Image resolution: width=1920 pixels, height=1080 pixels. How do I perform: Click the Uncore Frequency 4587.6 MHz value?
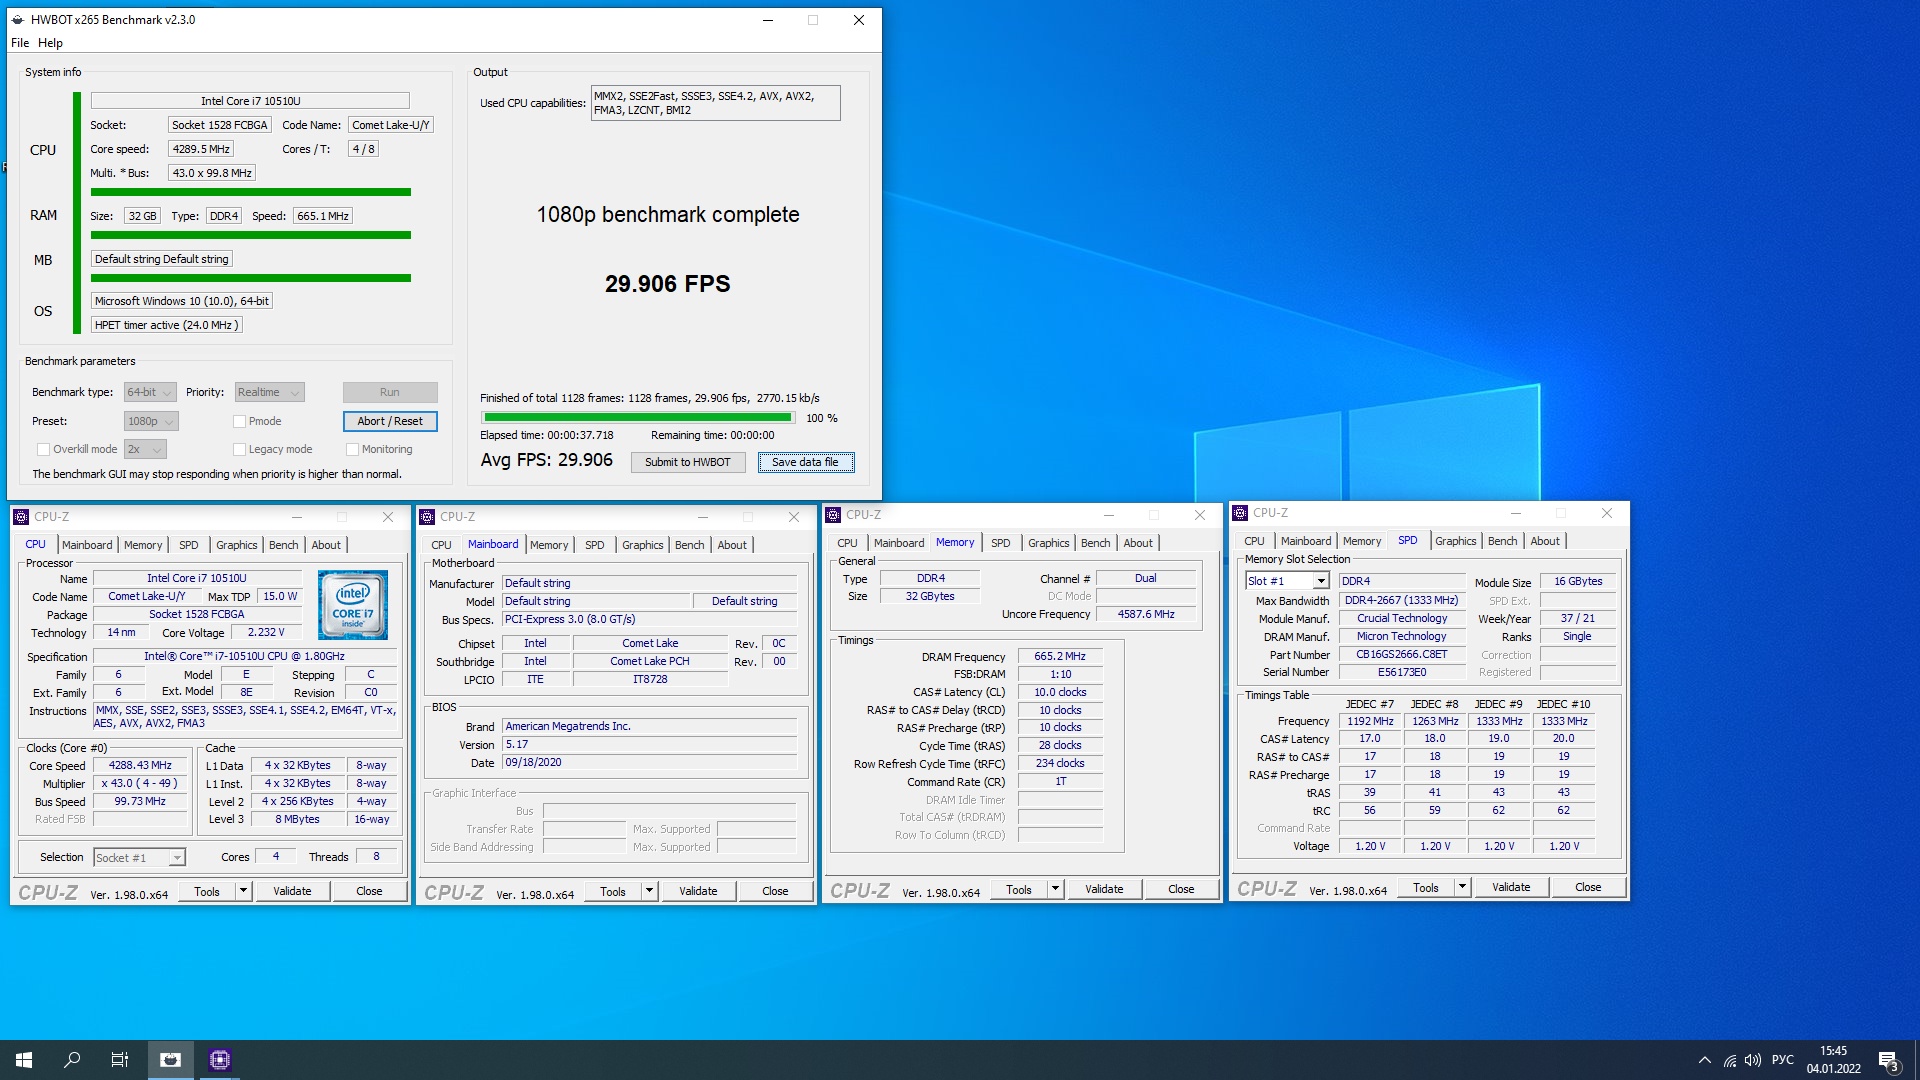click(1146, 615)
